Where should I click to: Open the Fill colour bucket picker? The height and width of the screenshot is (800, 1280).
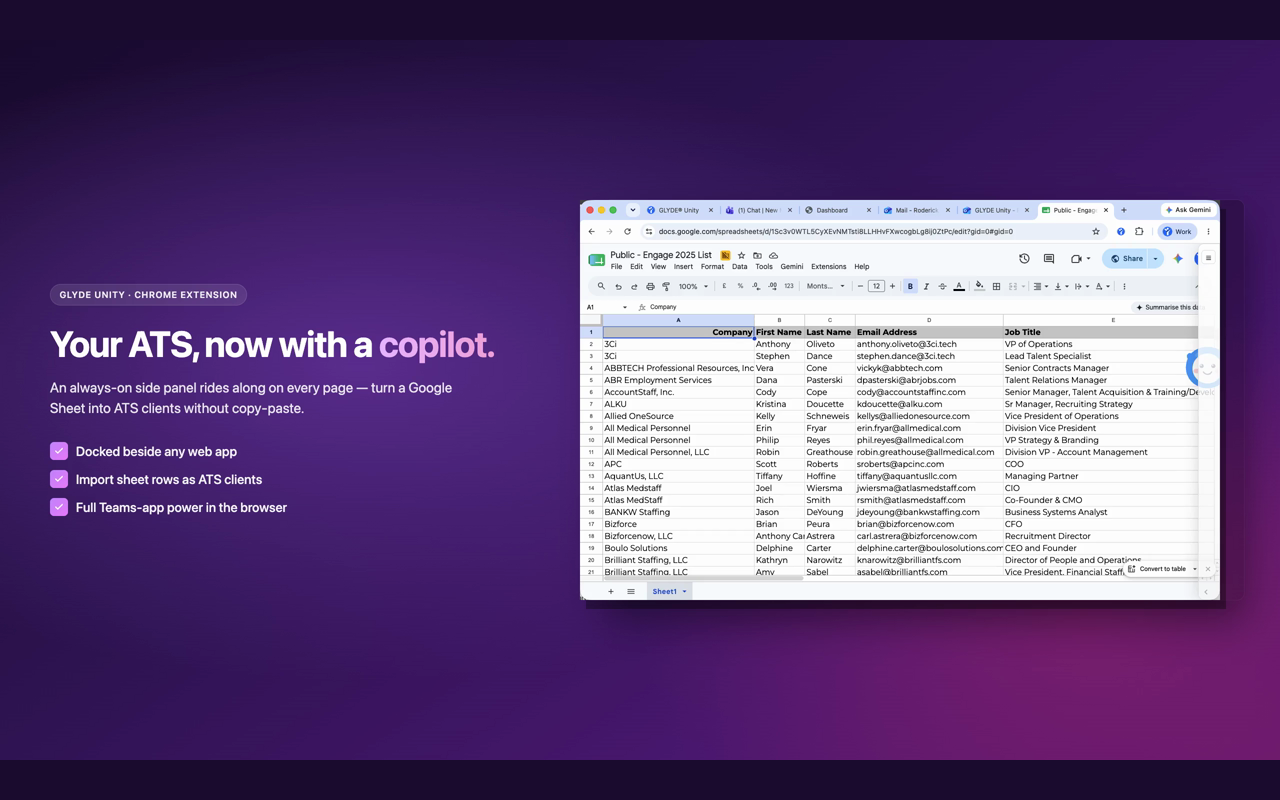click(x=980, y=286)
